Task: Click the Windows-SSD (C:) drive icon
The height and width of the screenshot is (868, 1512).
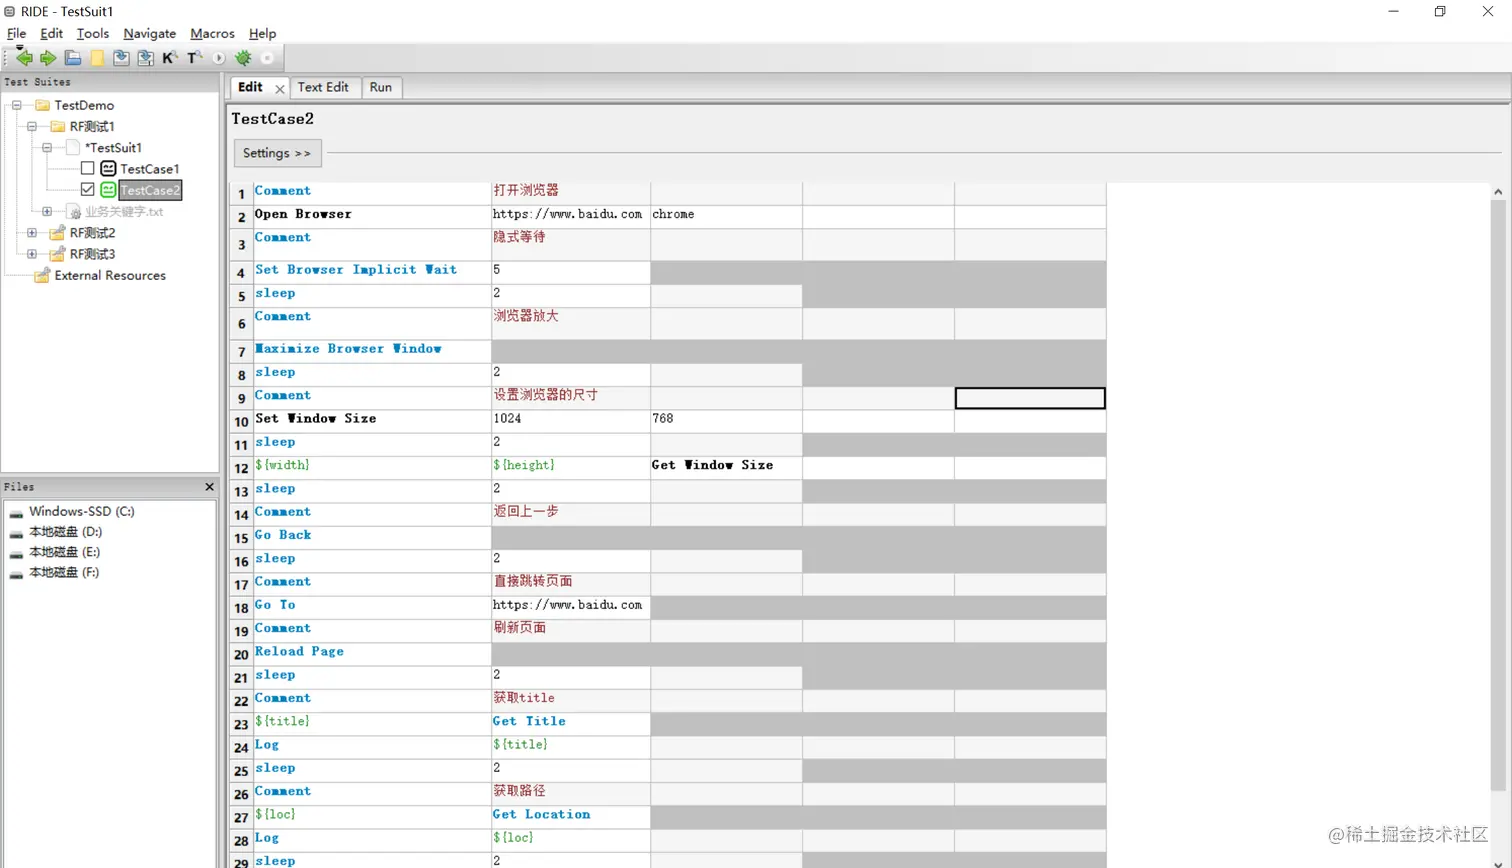Action: (x=16, y=512)
